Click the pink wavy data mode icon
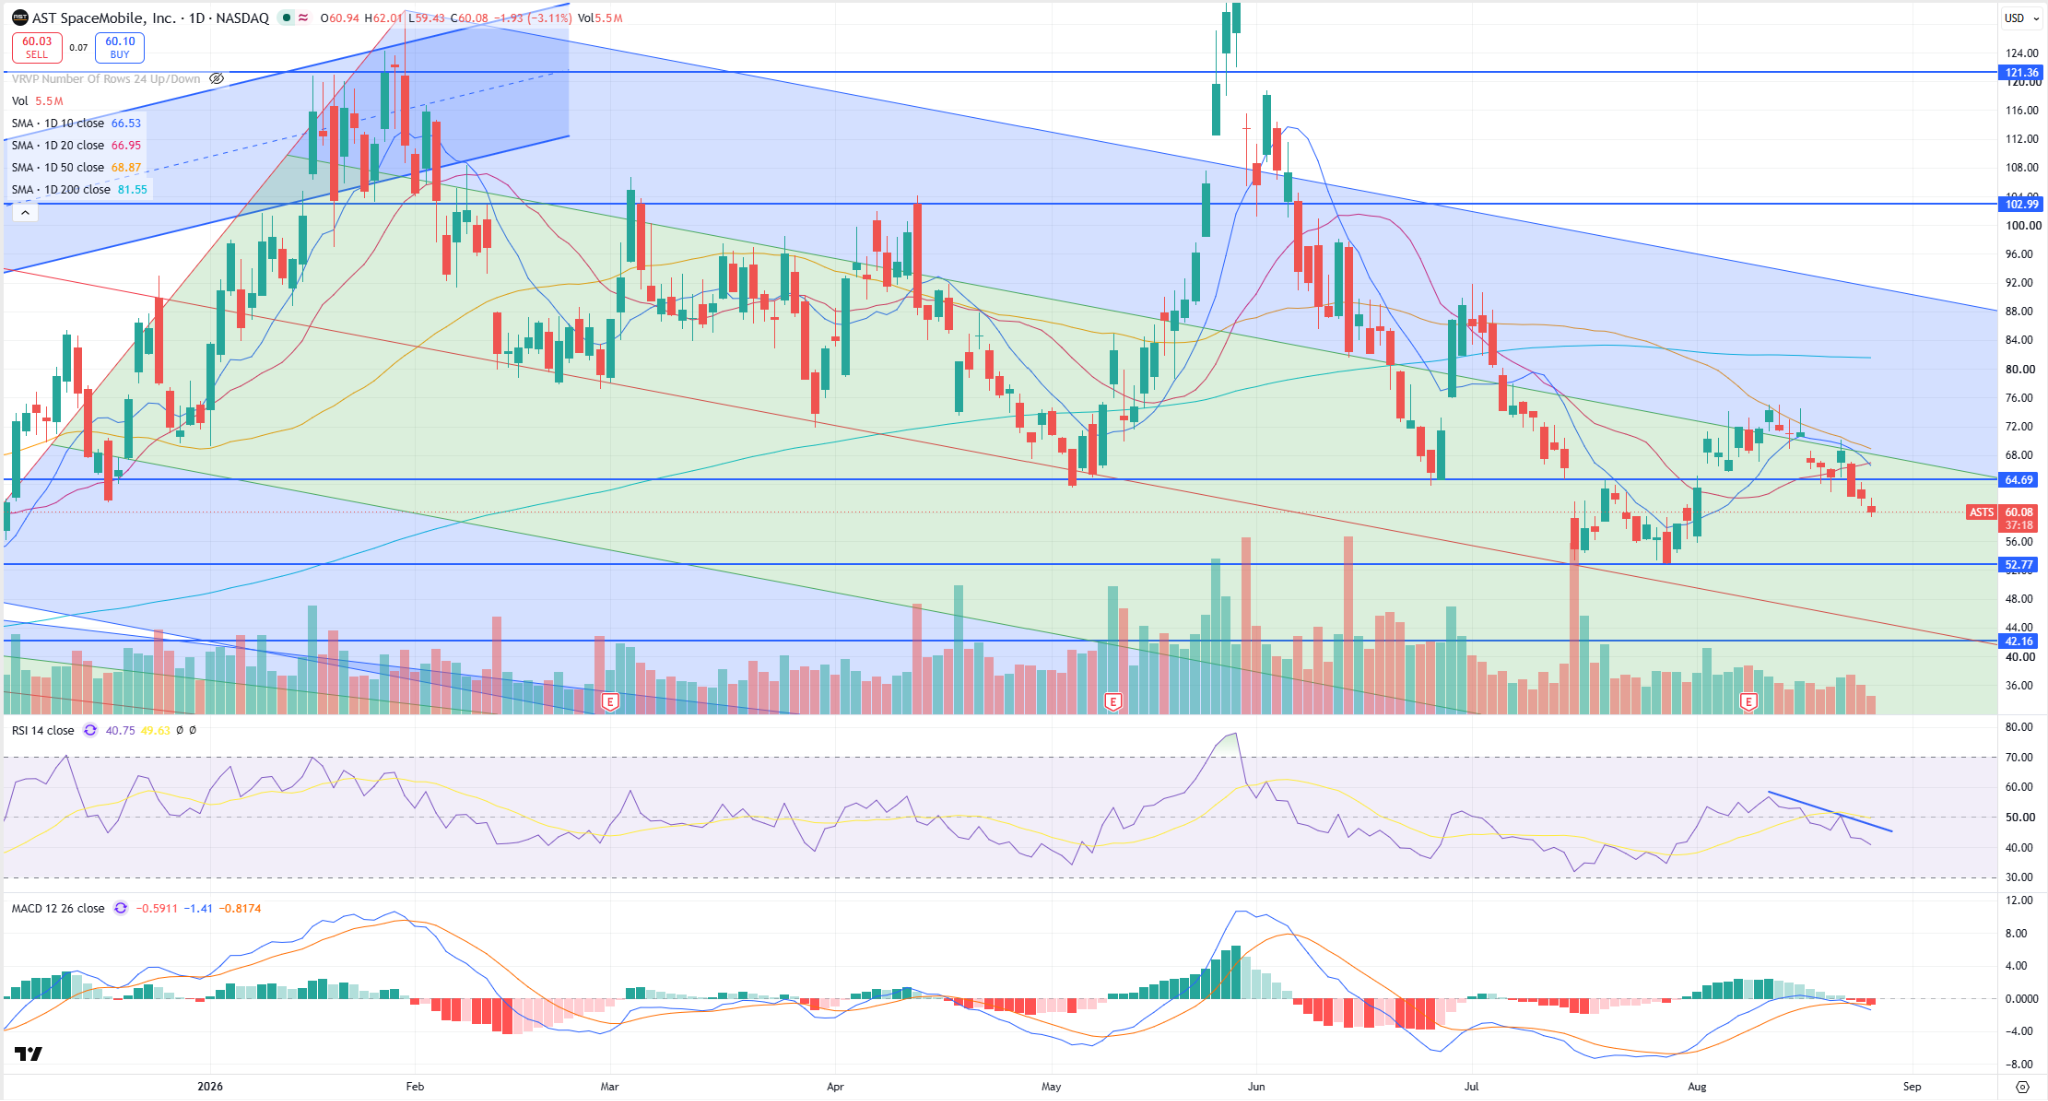This screenshot has width=2048, height=1101. (x=303, y=18)
